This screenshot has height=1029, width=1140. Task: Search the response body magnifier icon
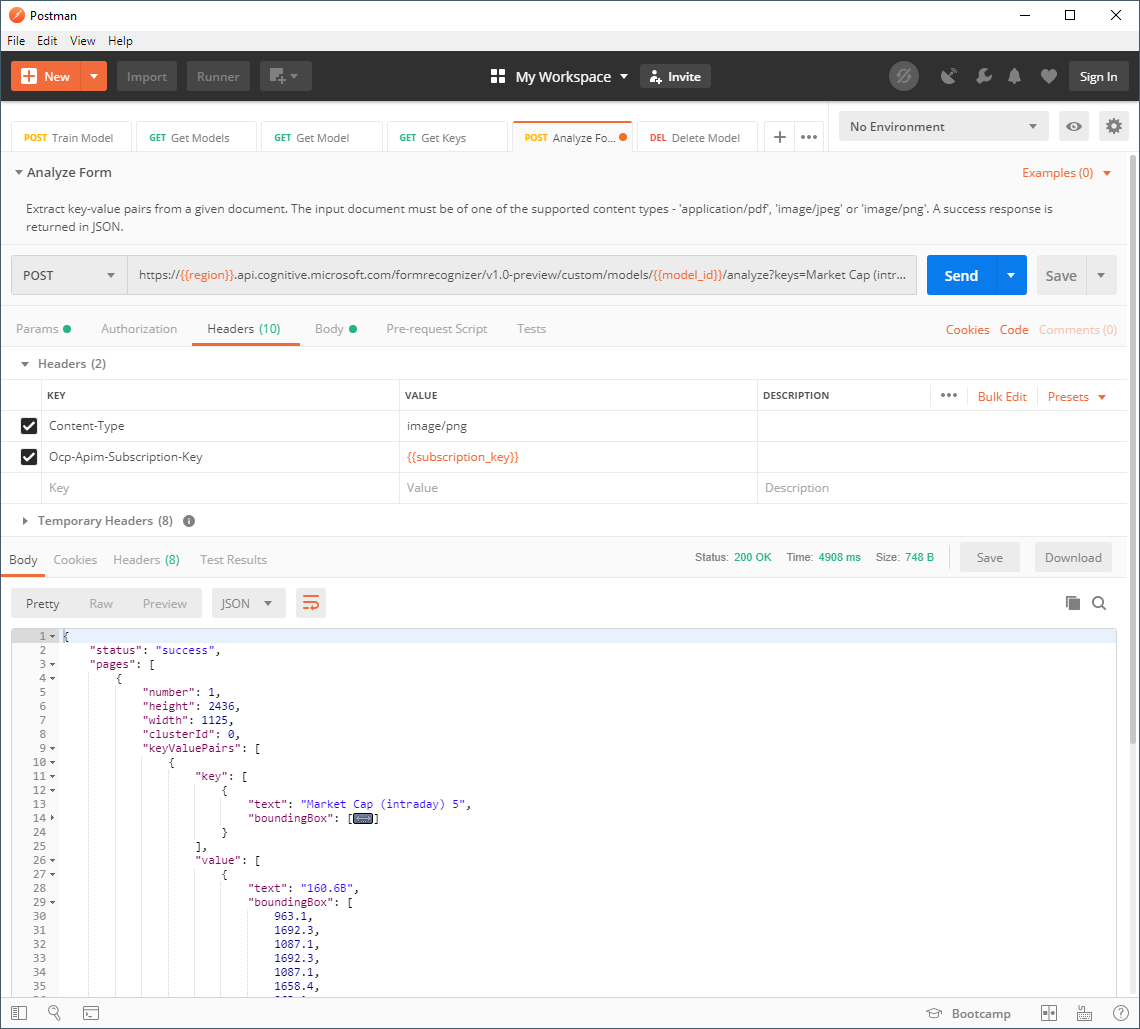coord(1099,603)
